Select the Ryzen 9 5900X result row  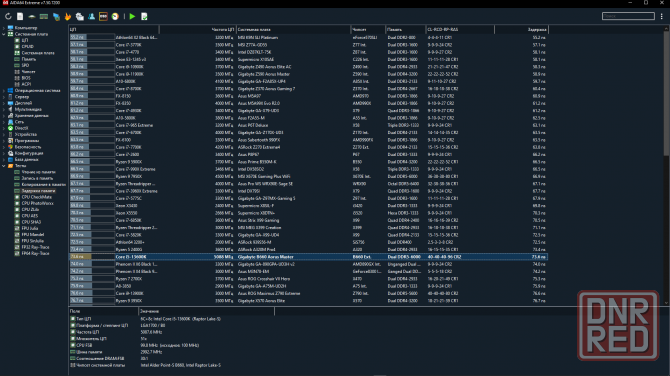point(308,162)
